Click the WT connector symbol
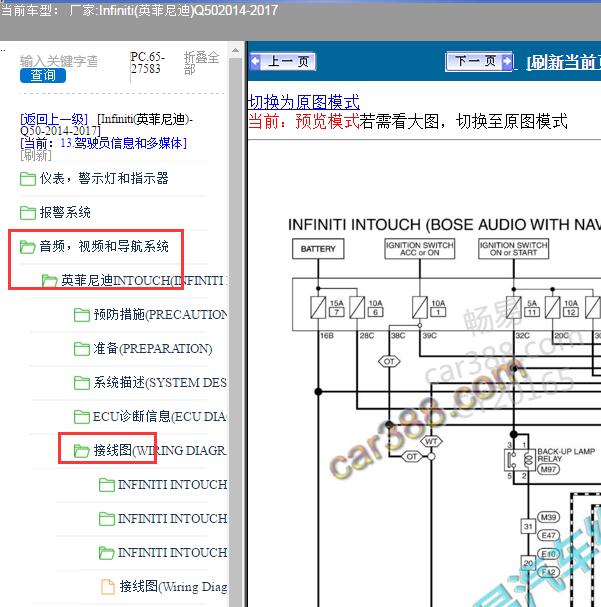Viewport: 601px width, 607px height. [x=431, y=441]
